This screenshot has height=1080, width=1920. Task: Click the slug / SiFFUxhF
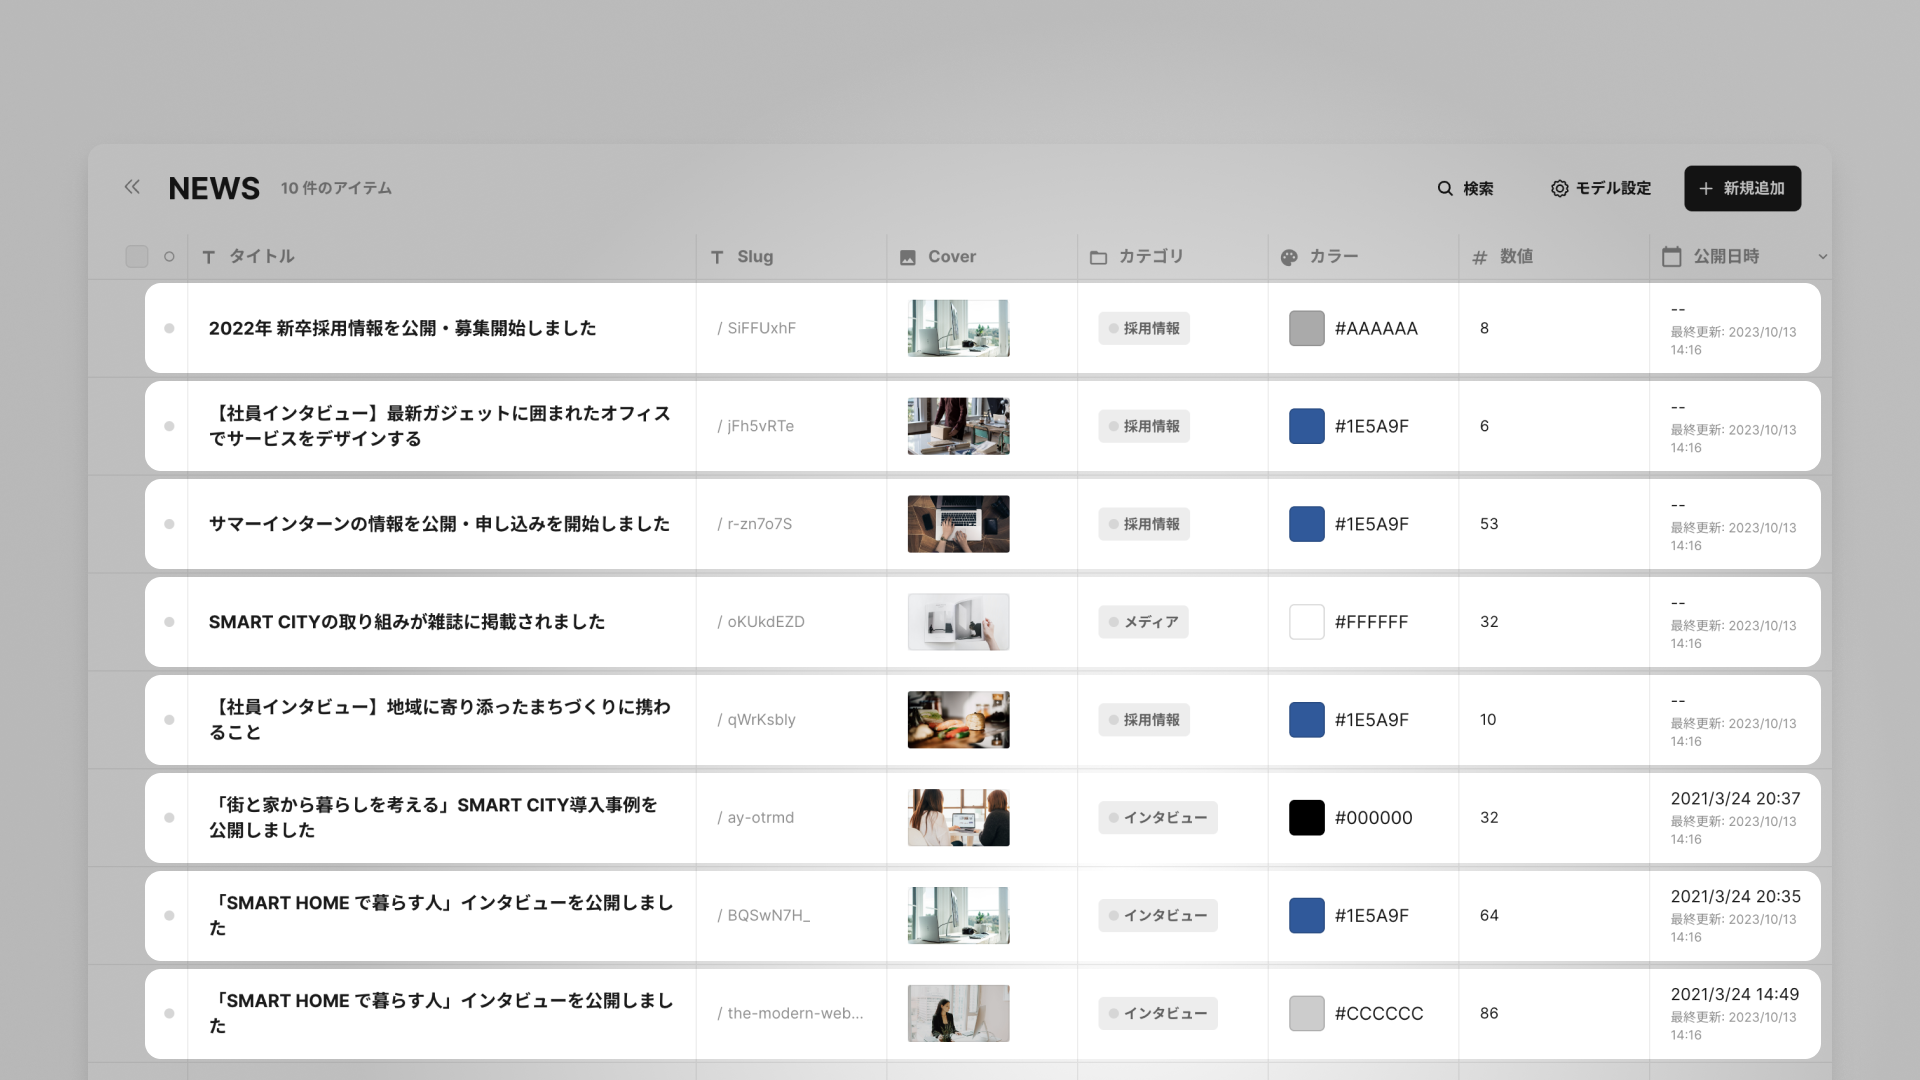[x=756, y=328]
